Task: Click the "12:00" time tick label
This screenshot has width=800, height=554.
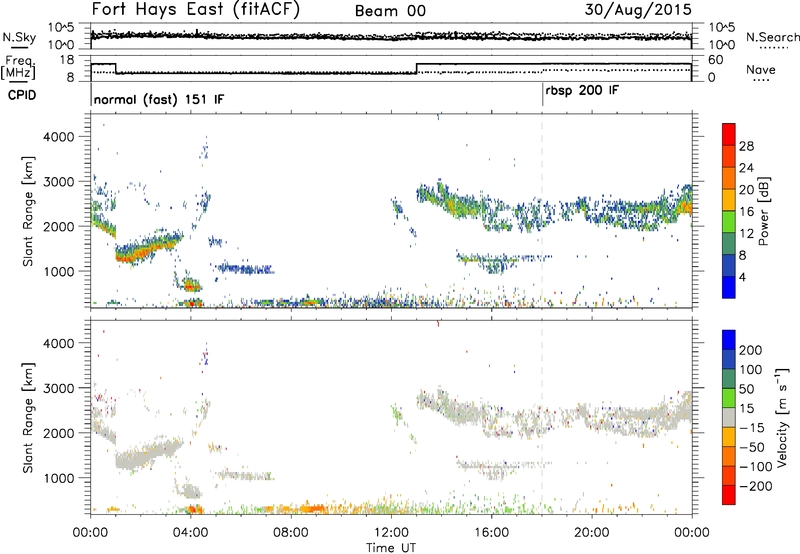Action: pyautogui.click(x=391, y=533)
